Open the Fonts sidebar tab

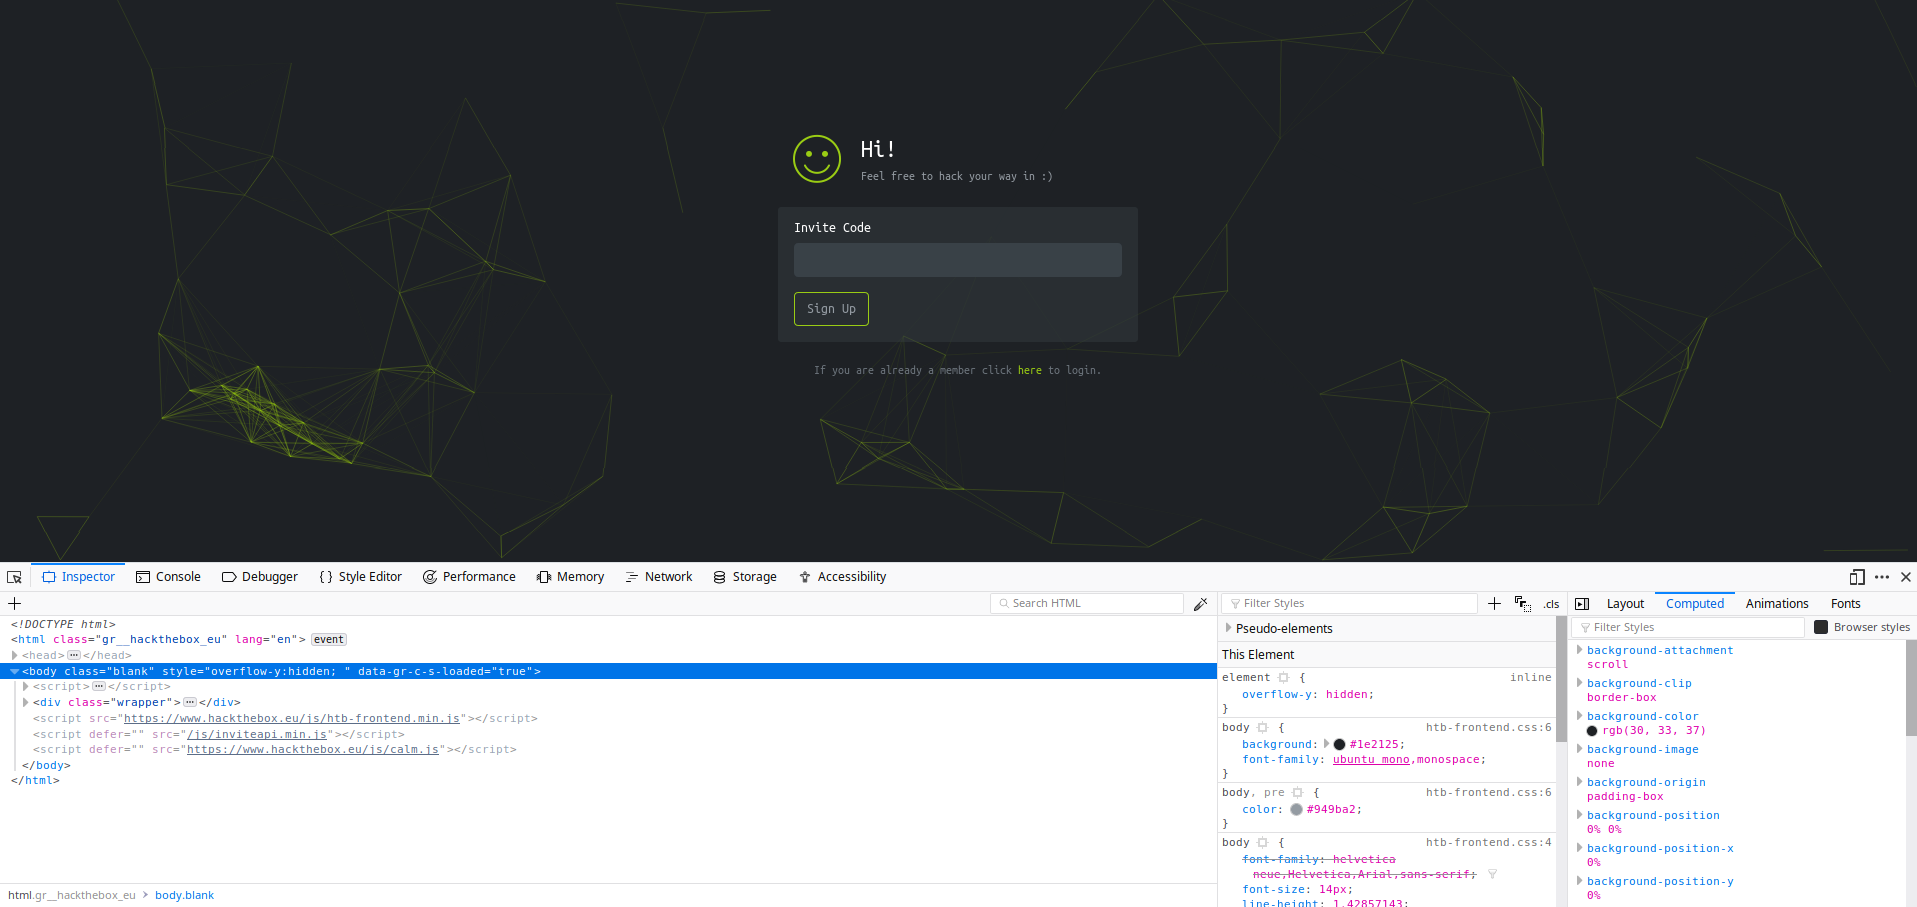pyautogui.click(x=1846, y=604)
